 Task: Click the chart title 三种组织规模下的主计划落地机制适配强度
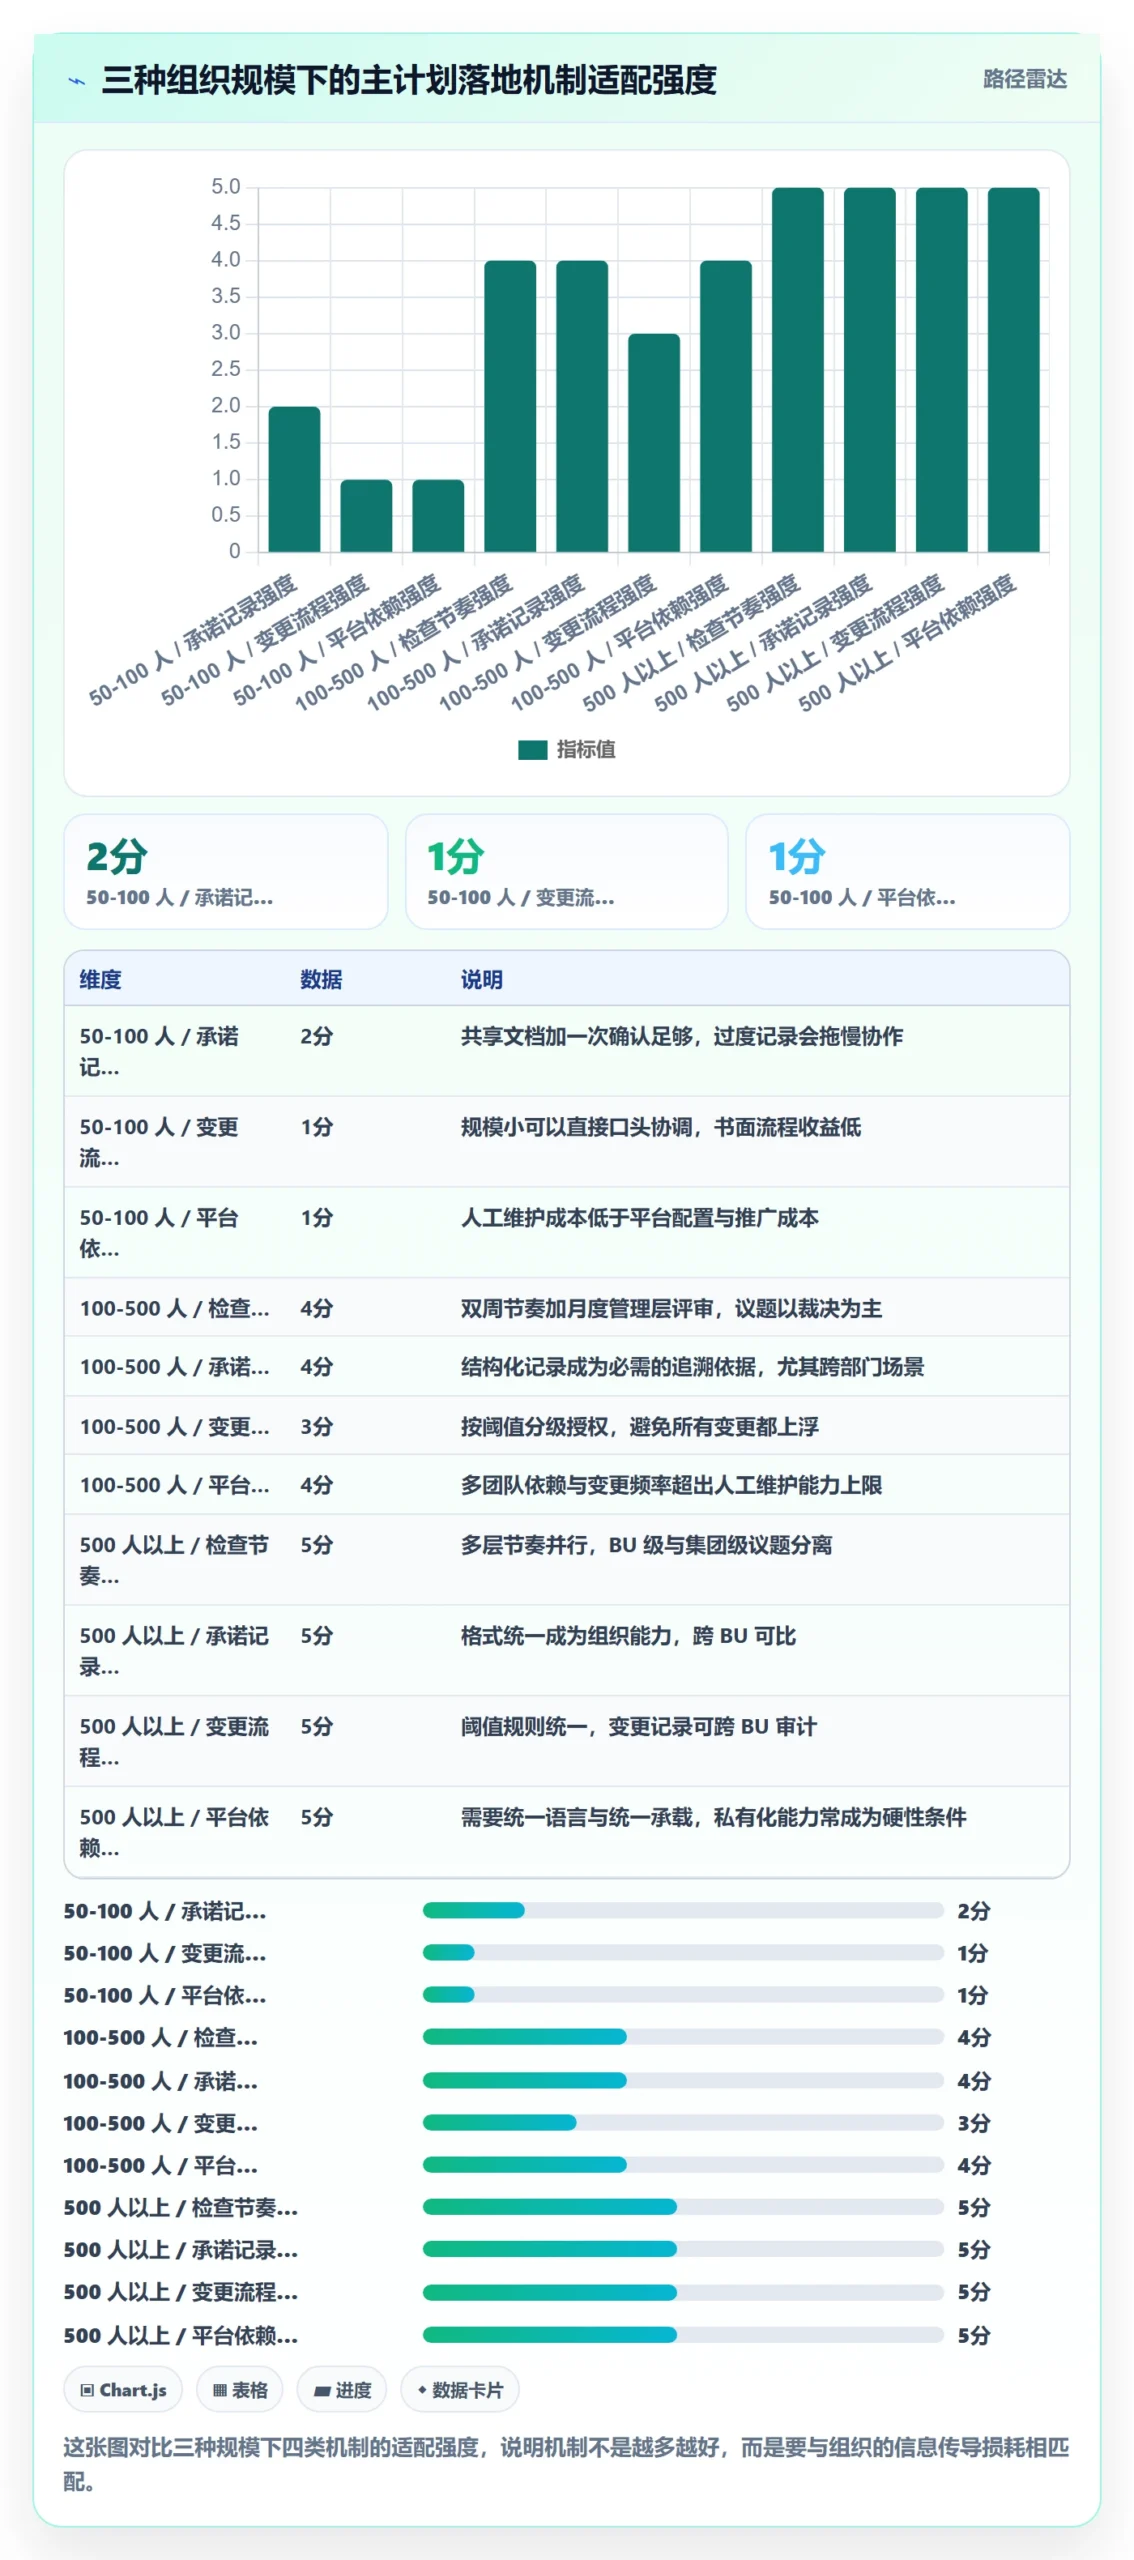pyautogui.click(x=409, y=80)
